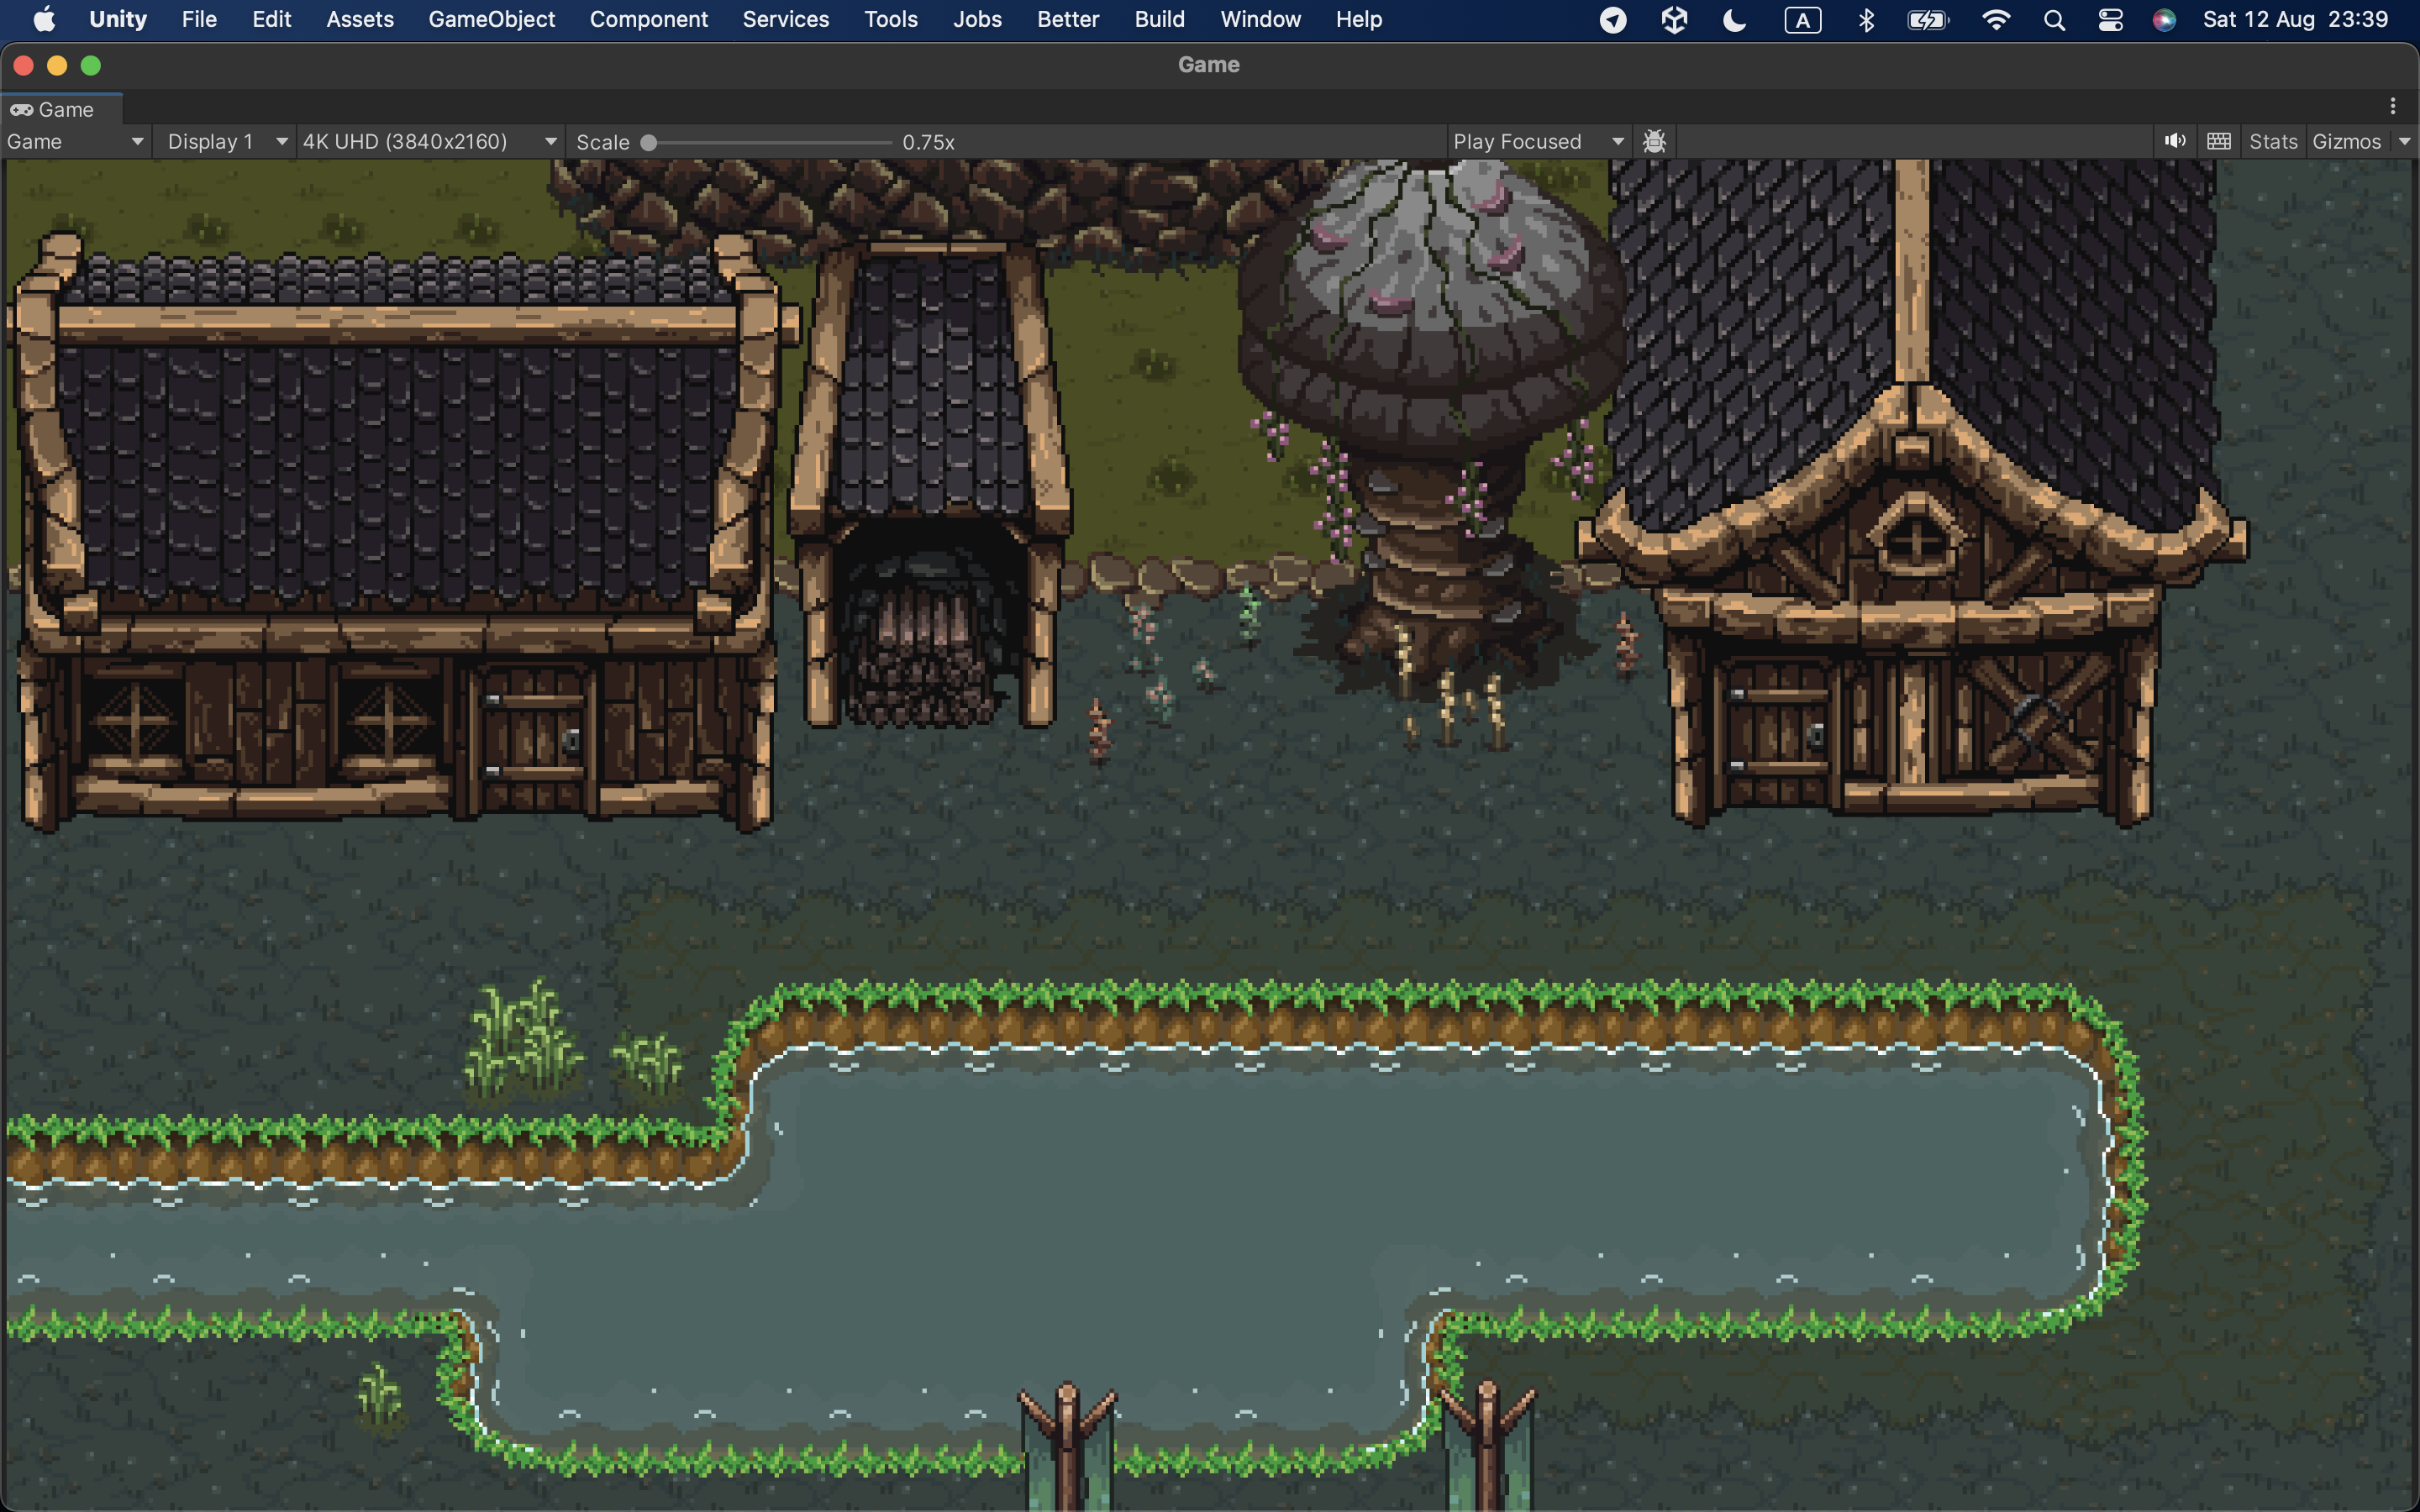Image resolution: width=2420 pixels, height=1512 pixels.
Task: Open the Wi-Fi status icon
Action: pos(1996,20)
